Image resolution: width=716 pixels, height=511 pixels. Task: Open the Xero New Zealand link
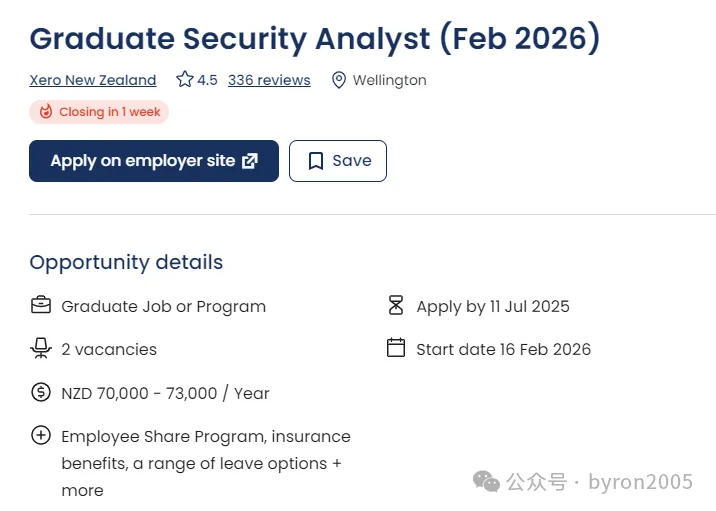click(93, 80)
